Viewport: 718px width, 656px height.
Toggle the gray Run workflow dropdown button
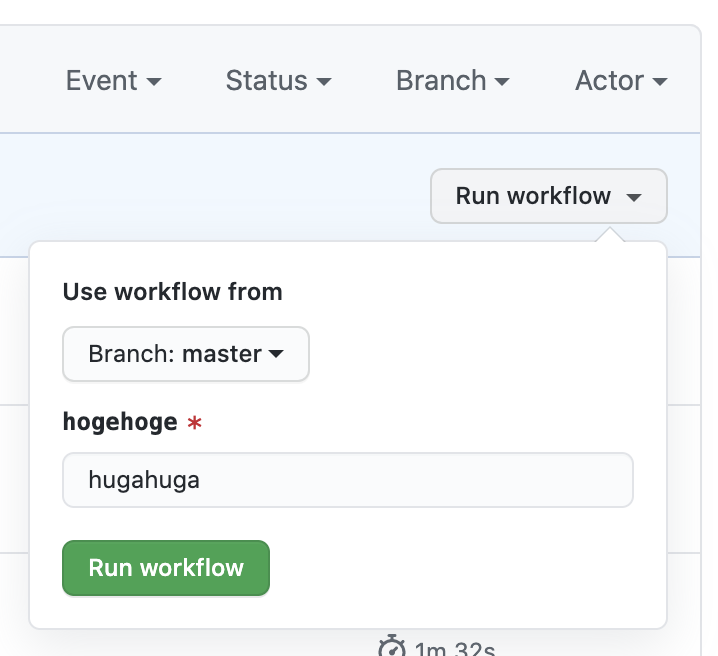pos(549,196)
